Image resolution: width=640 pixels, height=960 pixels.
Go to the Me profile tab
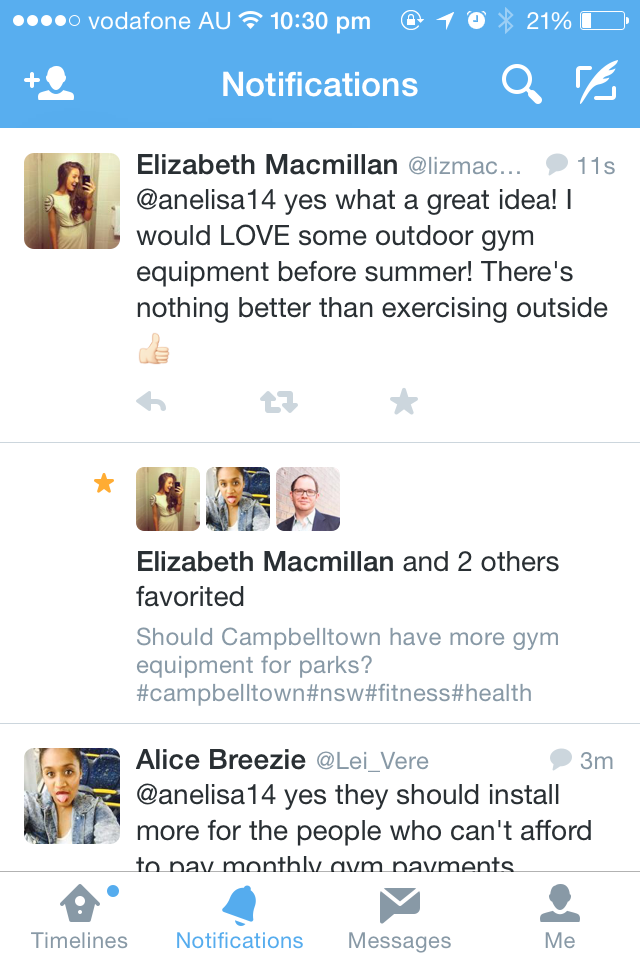coord(559,918)
